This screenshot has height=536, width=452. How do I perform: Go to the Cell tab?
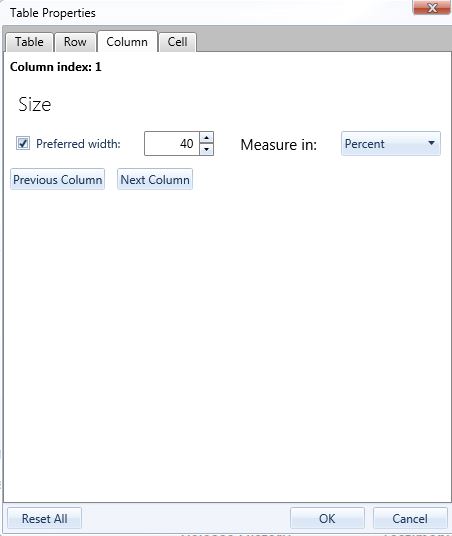pos(177,42)
